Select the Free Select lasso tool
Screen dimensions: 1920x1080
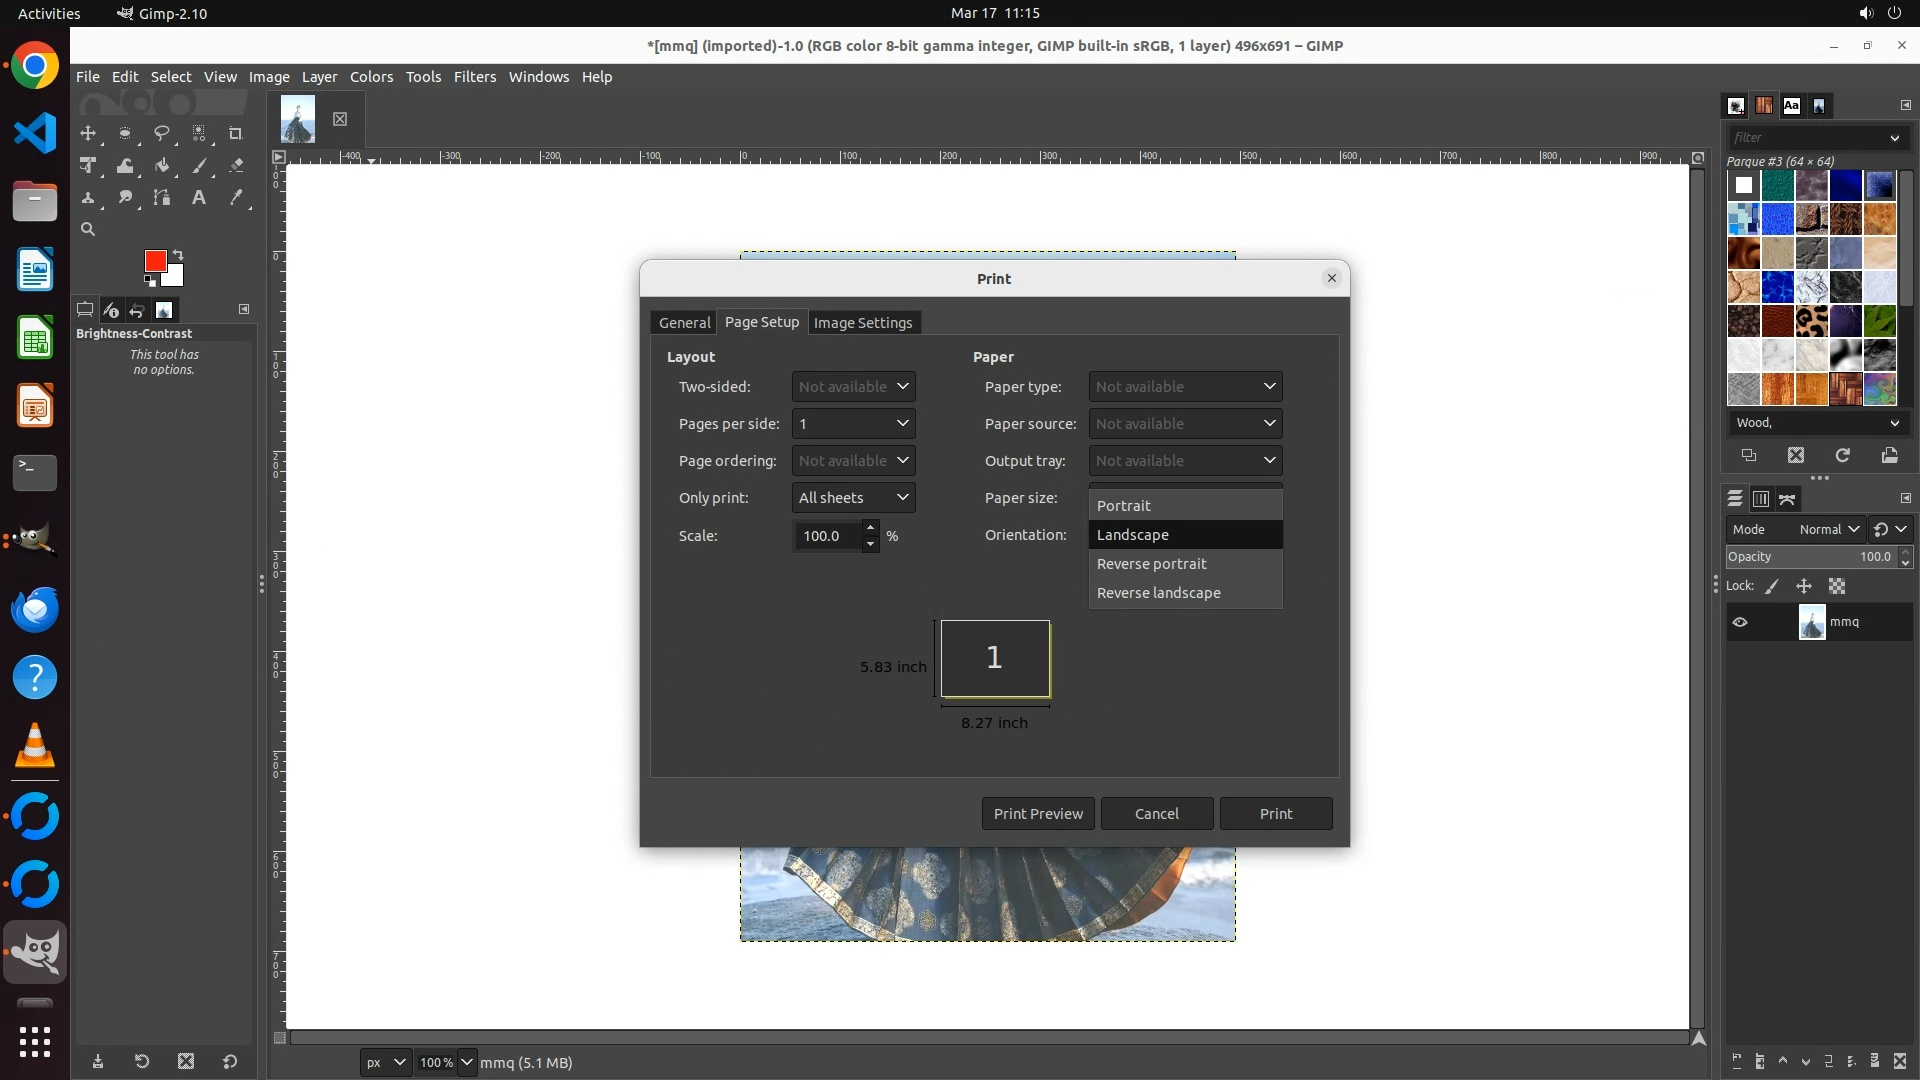(x=161, y=133)
